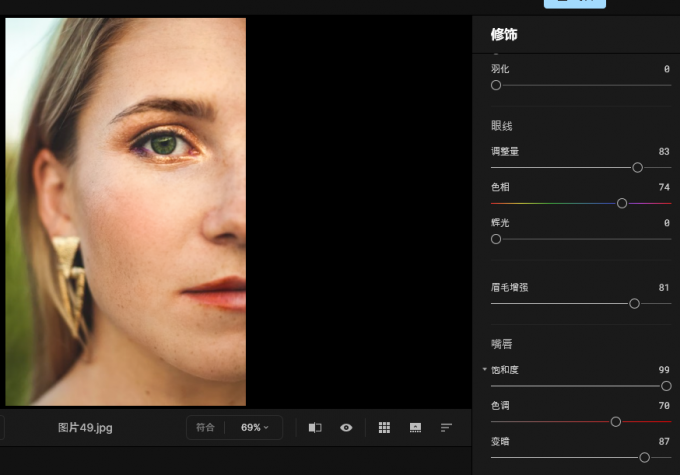Click the 符合 fit-to-screen button
The height and width of the screenshot is (475, 680).
point(206,427)
